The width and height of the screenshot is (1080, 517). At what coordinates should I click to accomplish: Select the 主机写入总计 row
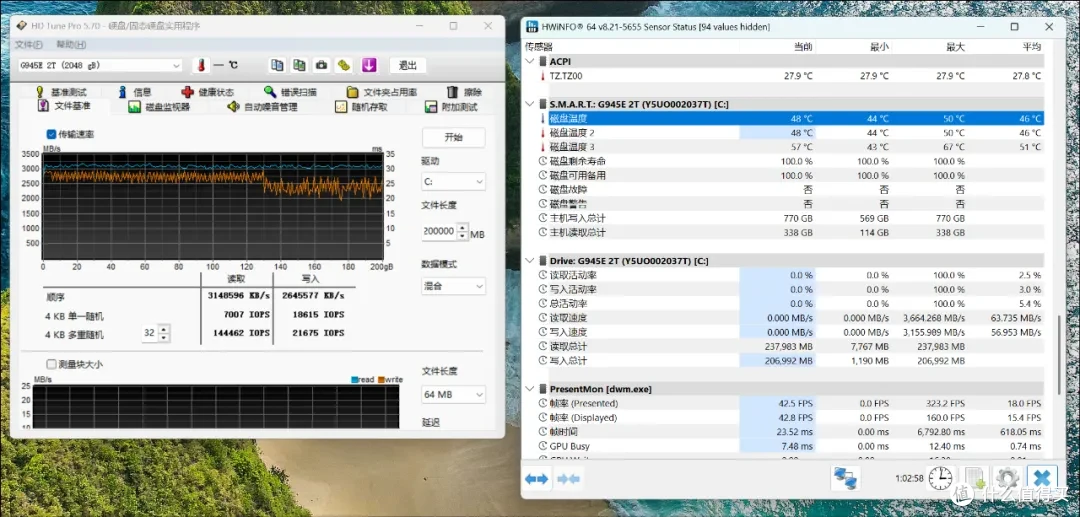[791, 218]
